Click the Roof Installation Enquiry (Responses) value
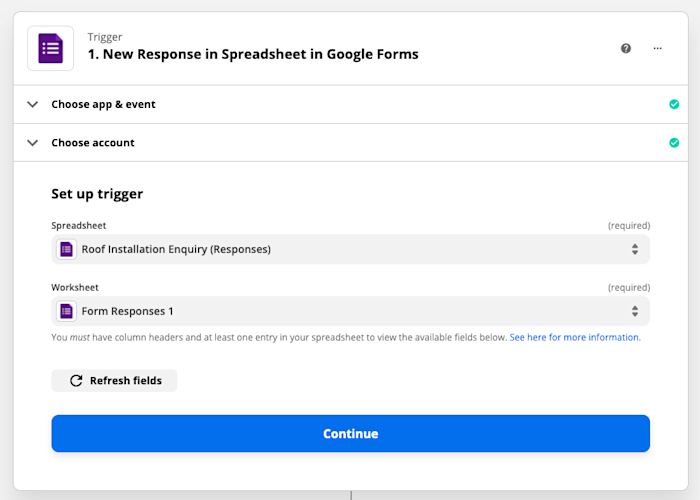Viewport: 700px width, 500px height. tap(176, 249)
